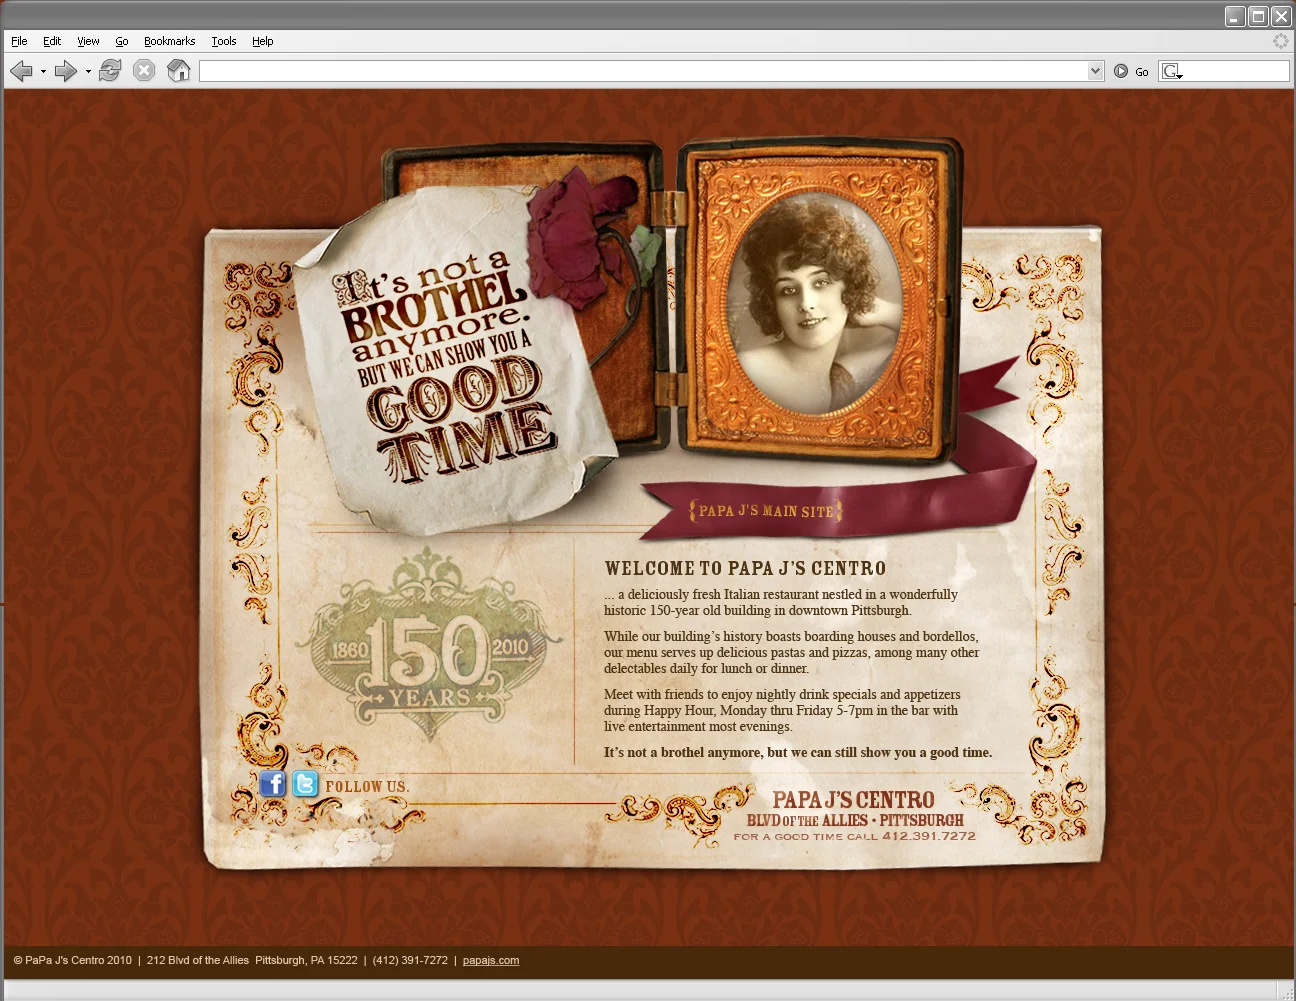1296x1001 pixels.
Task: Click the Facebook icon
Action: (x=272, y=784)
